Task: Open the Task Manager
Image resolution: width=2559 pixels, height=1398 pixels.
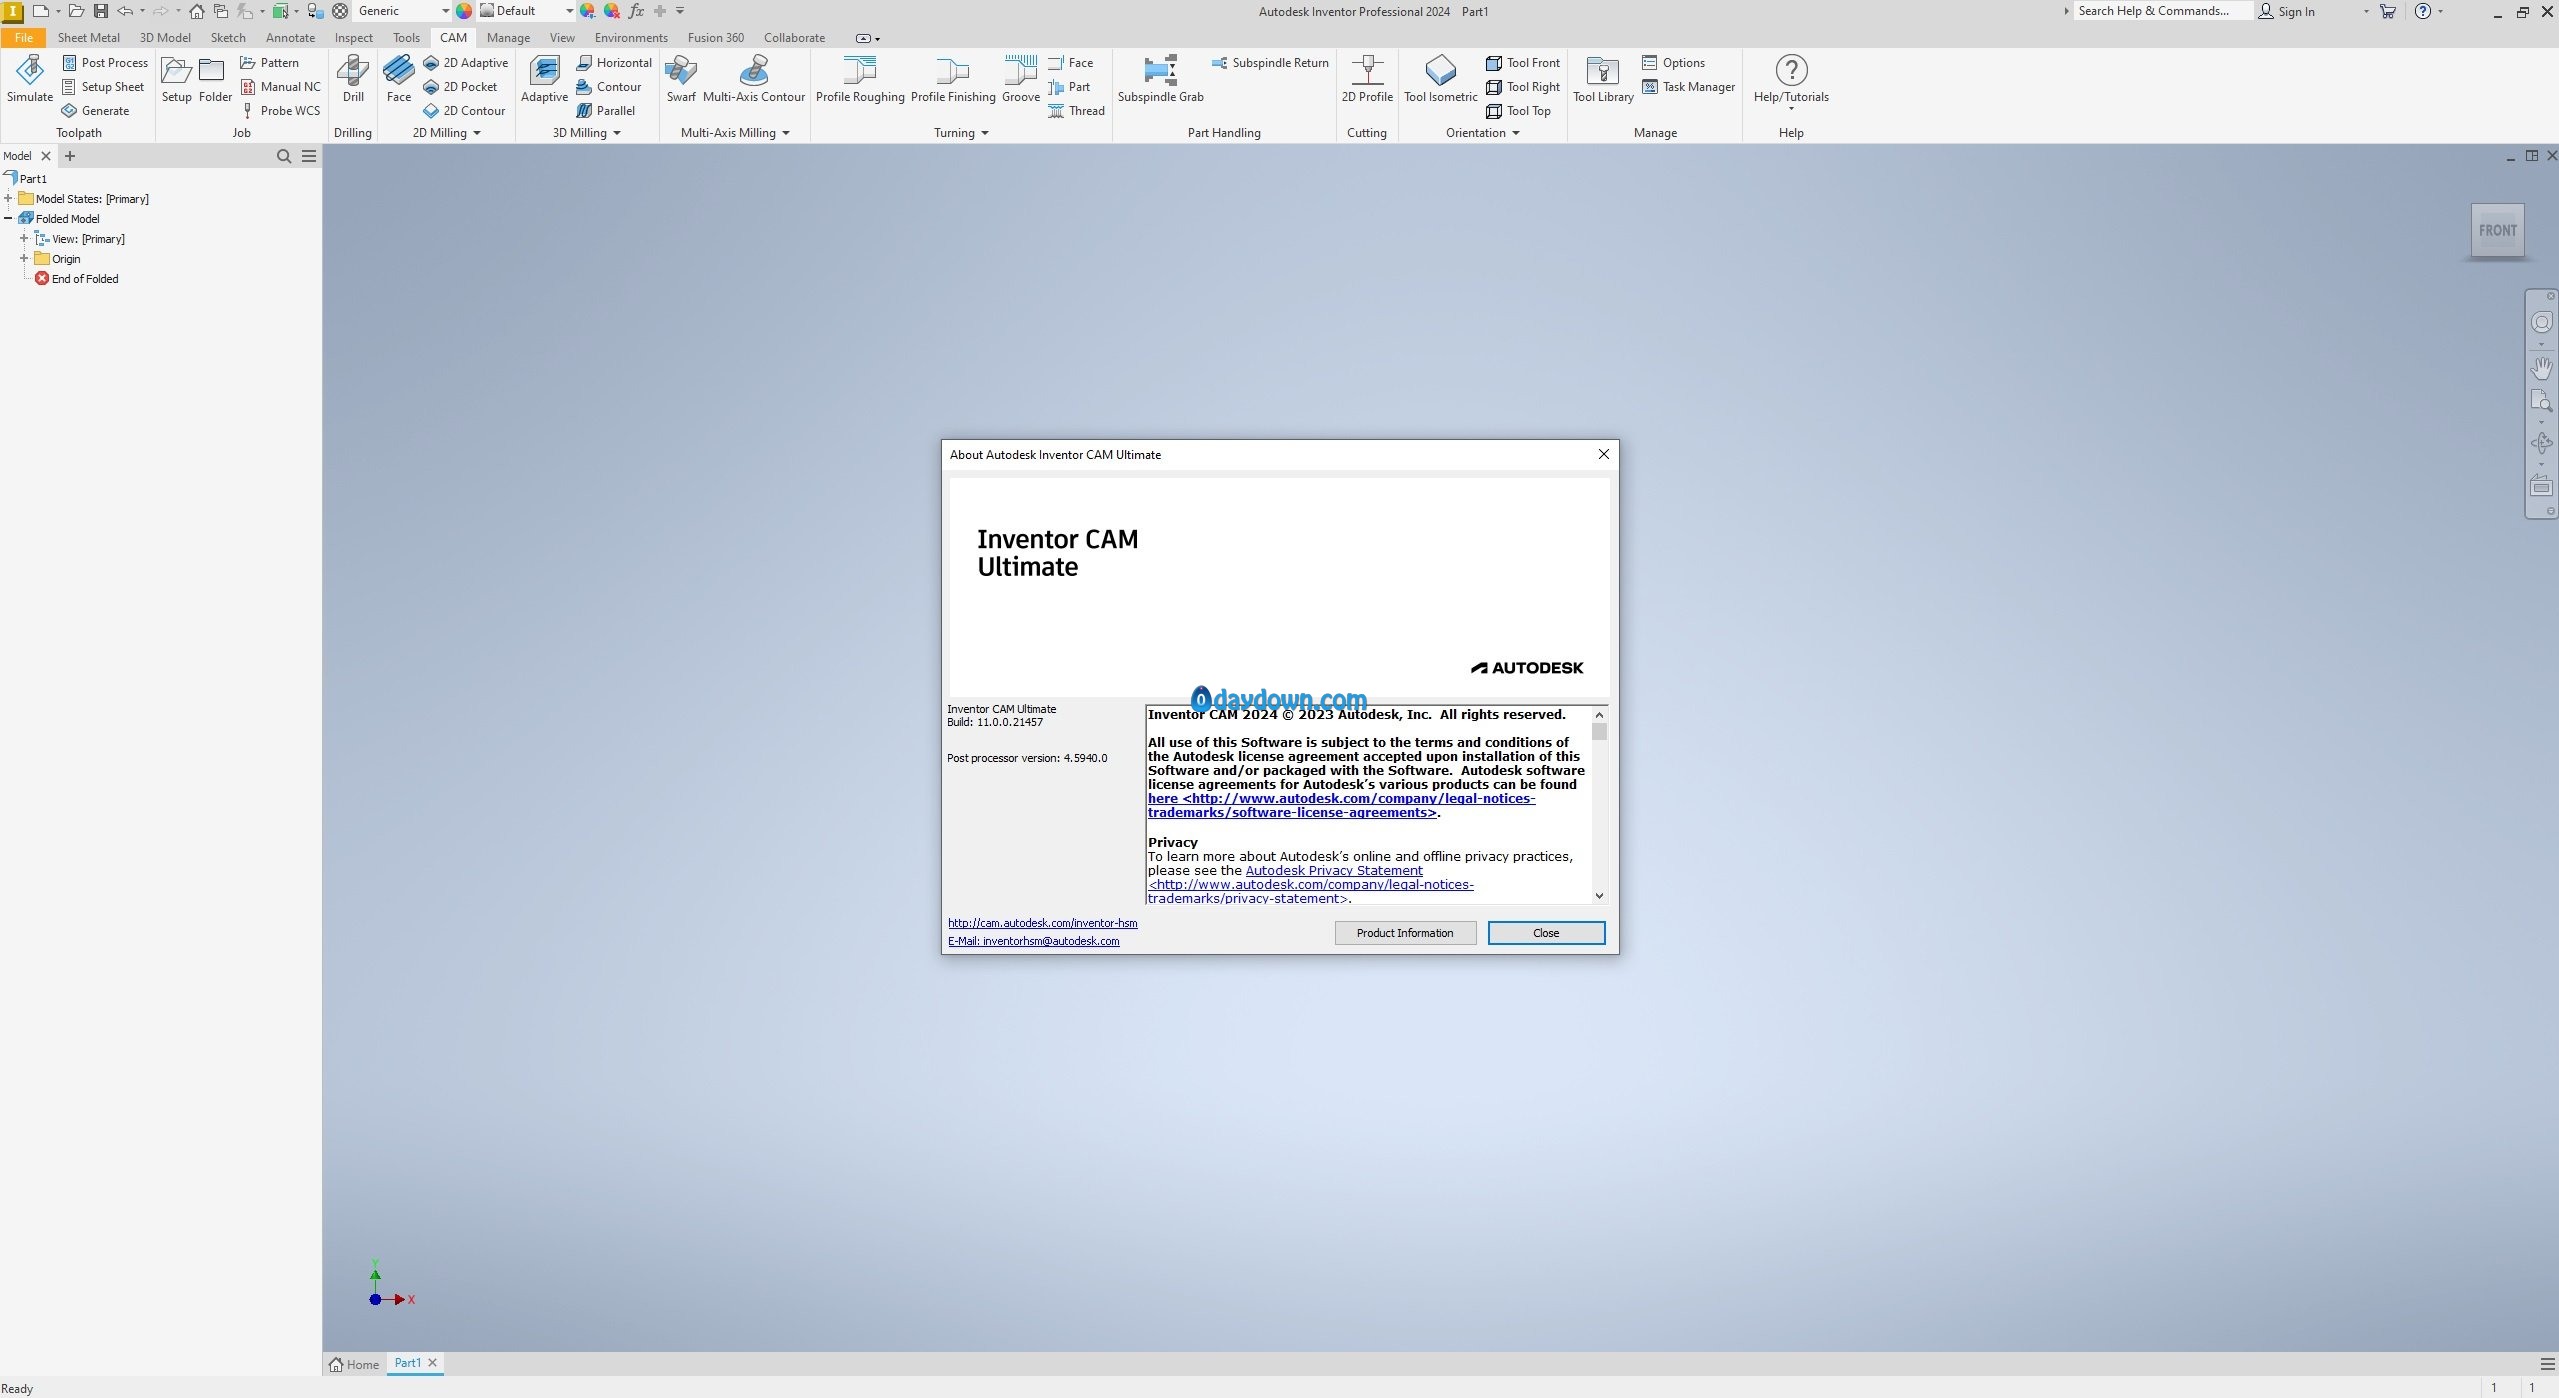Action: (x=1689, y=87)
